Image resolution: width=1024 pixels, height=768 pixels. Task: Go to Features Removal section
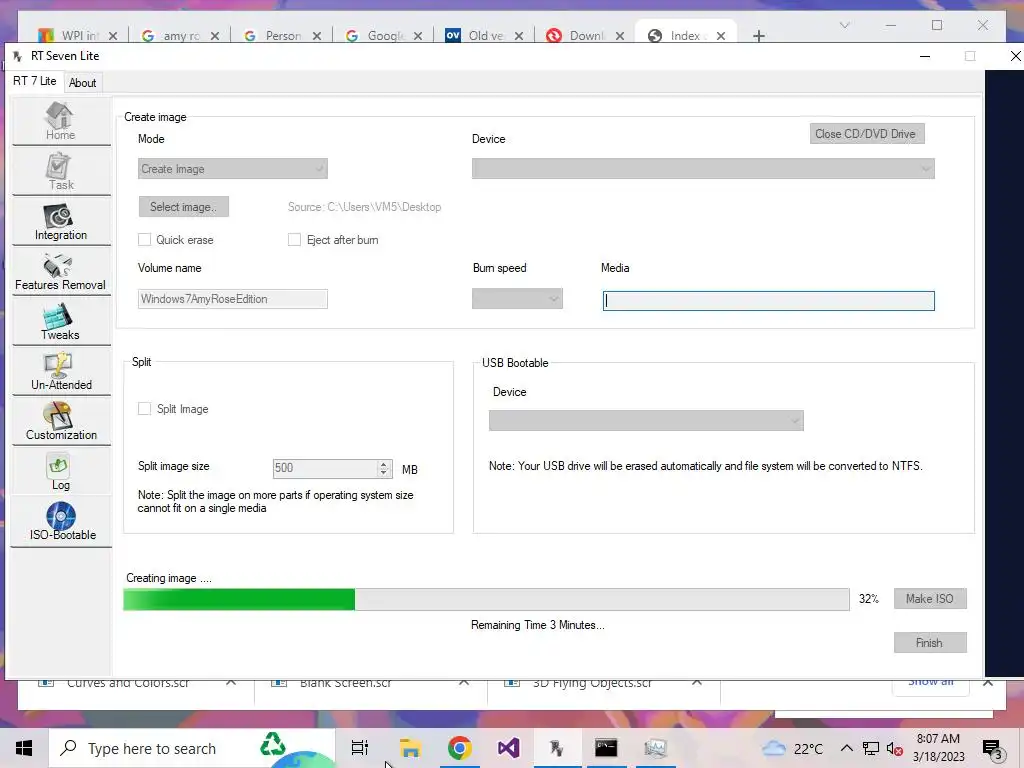pos(61,272)
